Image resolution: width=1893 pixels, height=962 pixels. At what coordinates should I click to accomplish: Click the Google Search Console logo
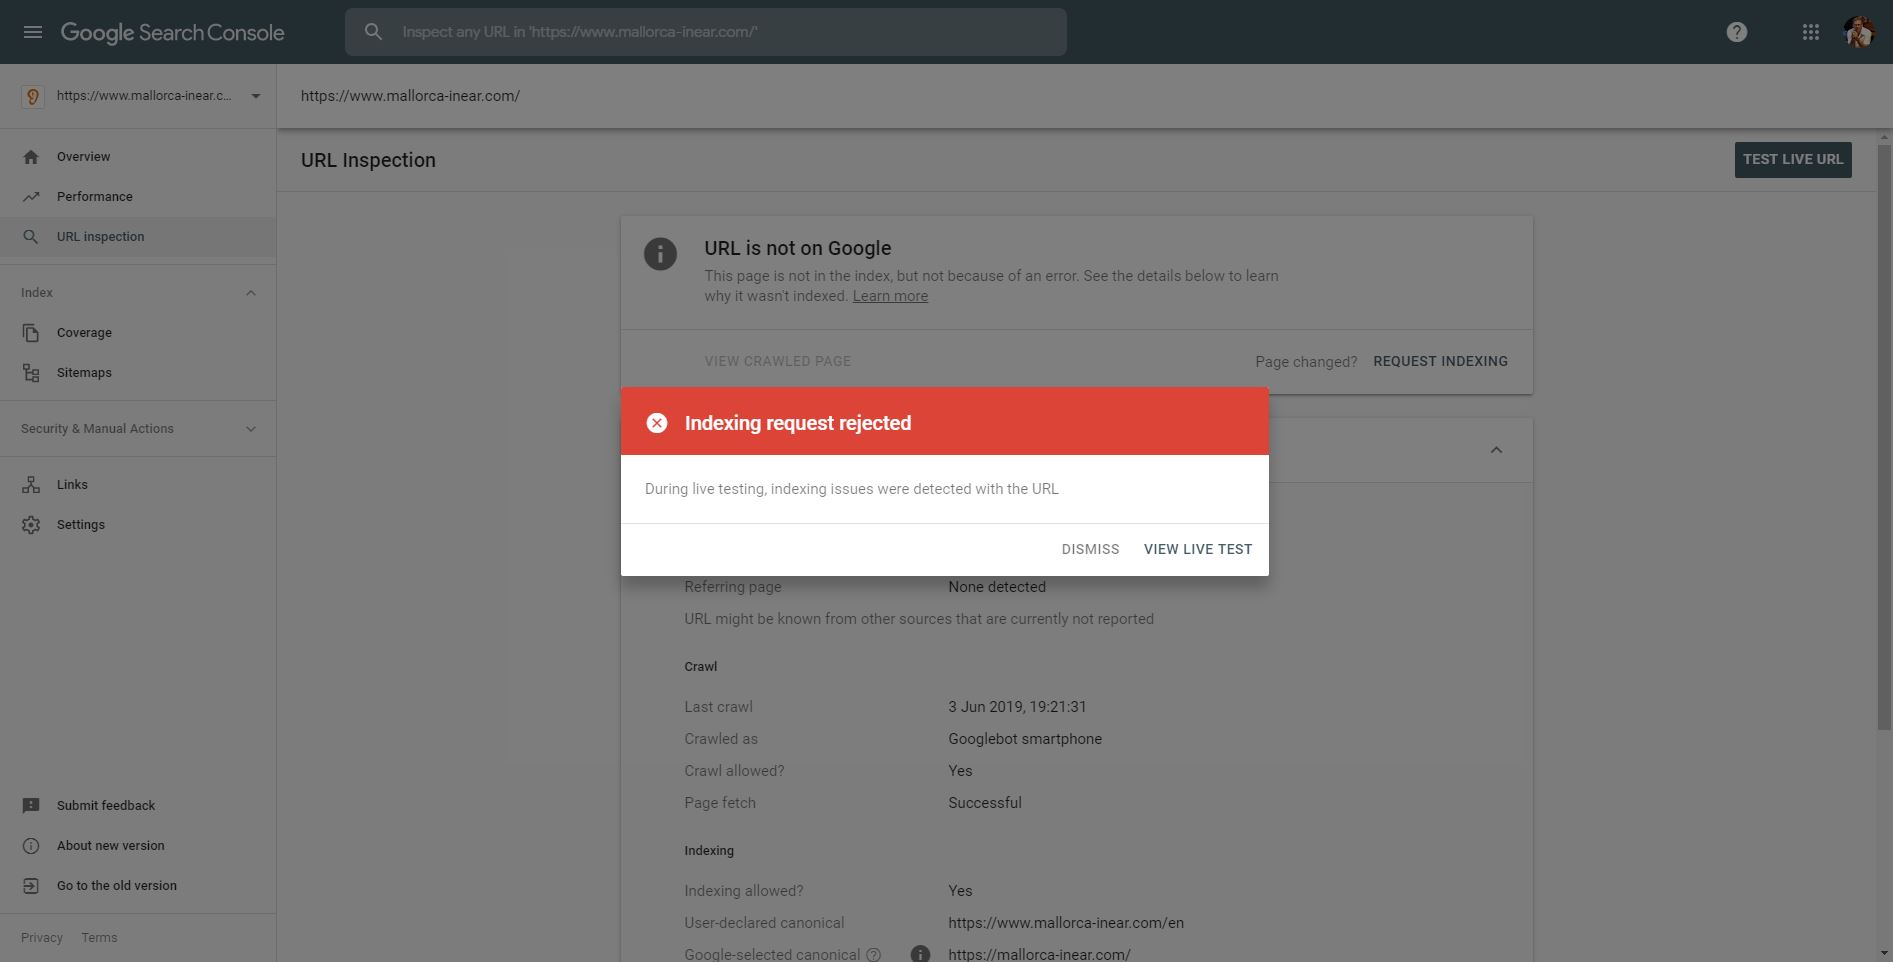click(x=173, y=32)
